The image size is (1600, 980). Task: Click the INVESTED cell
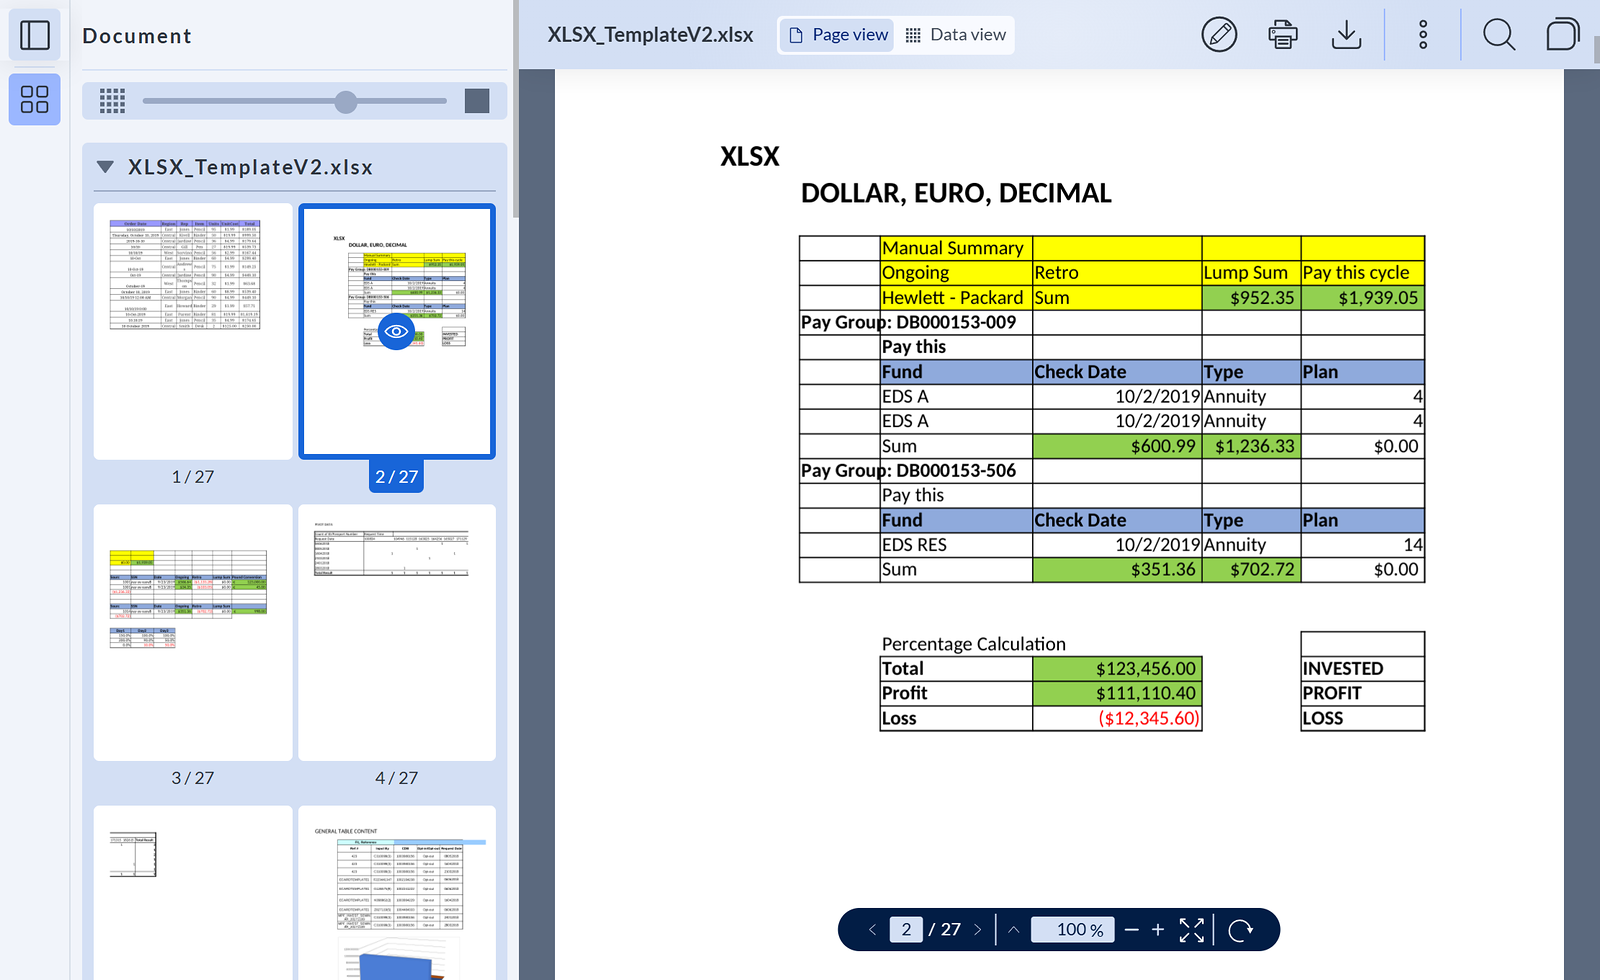(x=1362, y=669)
